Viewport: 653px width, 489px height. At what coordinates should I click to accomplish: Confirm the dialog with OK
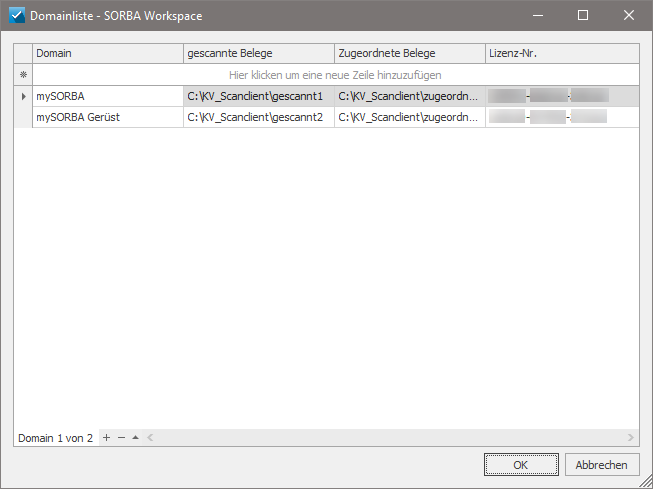tap(521, 465)
